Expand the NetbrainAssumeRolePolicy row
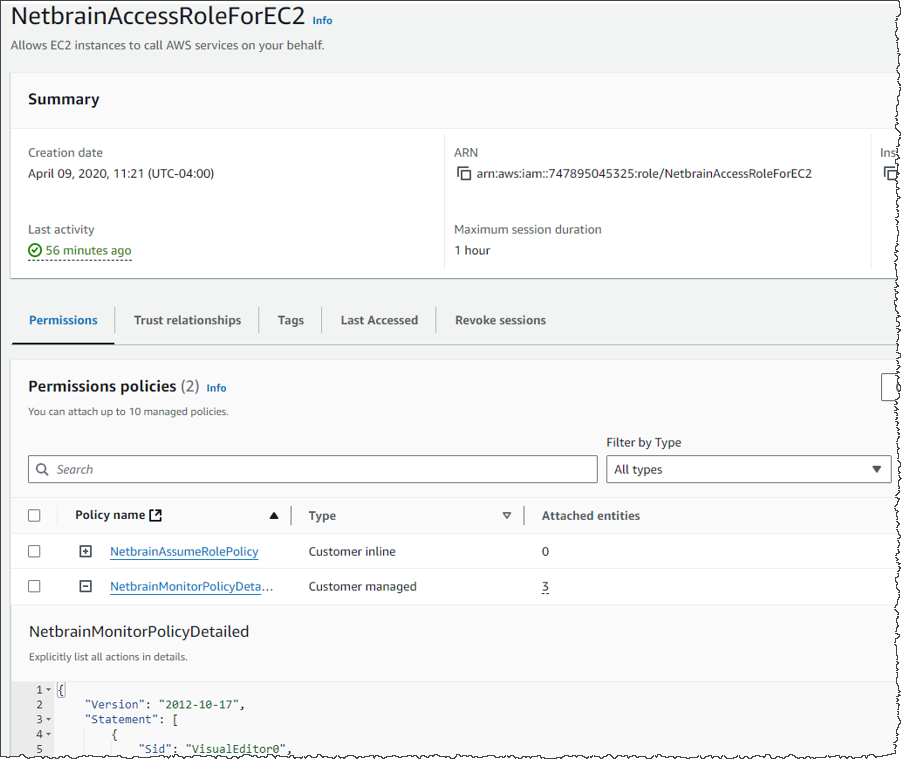This screenshot has width=902, height=759. [86, 552]
